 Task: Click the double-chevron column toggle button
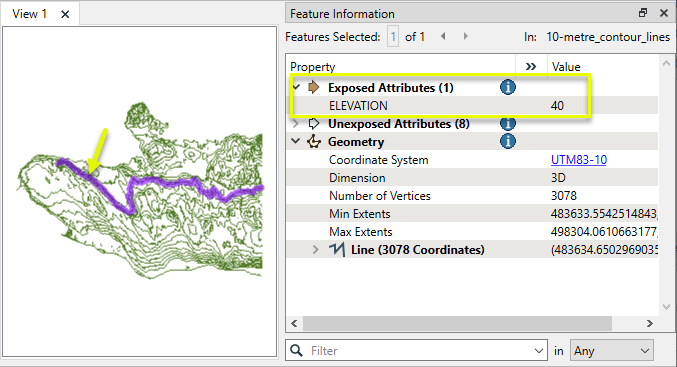click(x=531, y=66)
